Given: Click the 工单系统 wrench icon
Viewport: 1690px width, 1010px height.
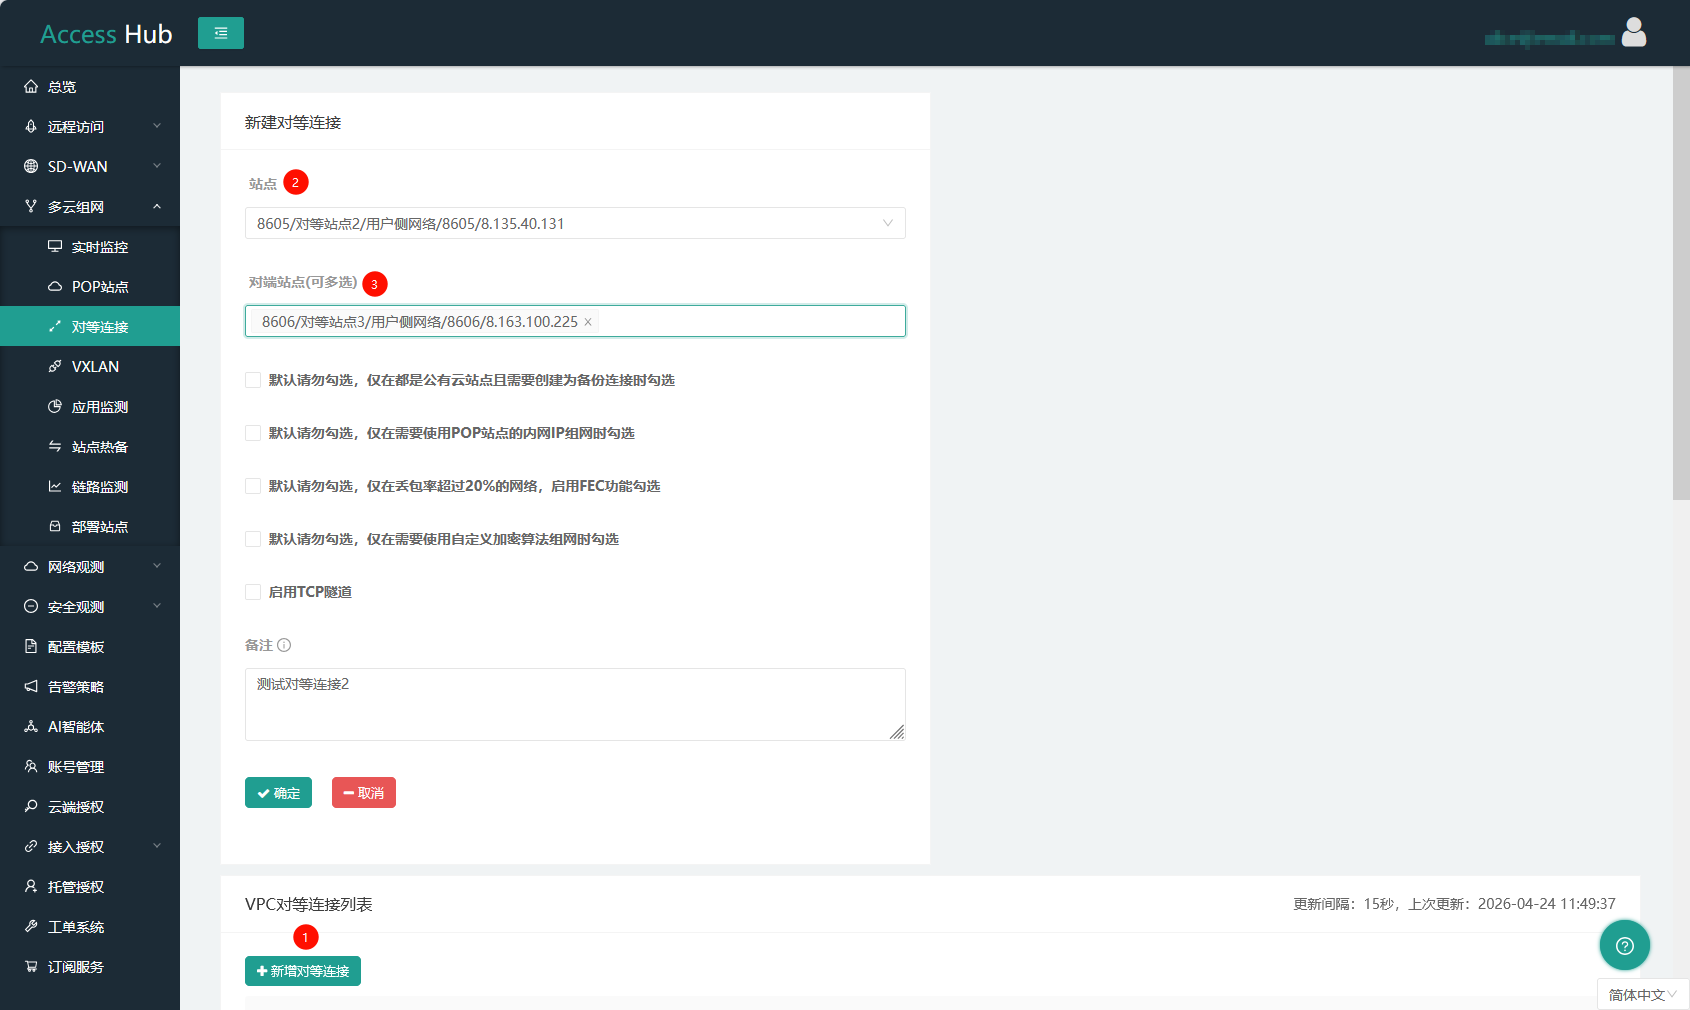Looking at the screenshot, I should point(31,927).
